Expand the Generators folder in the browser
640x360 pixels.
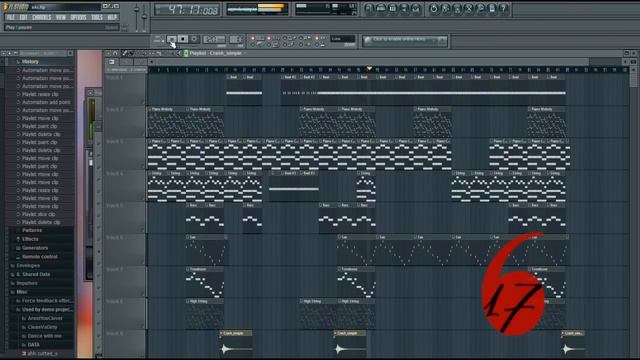point(35,248)
